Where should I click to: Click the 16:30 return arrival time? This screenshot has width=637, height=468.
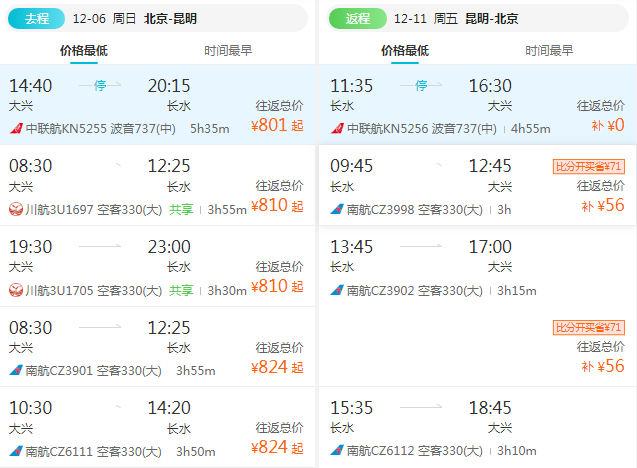(490, 86)
